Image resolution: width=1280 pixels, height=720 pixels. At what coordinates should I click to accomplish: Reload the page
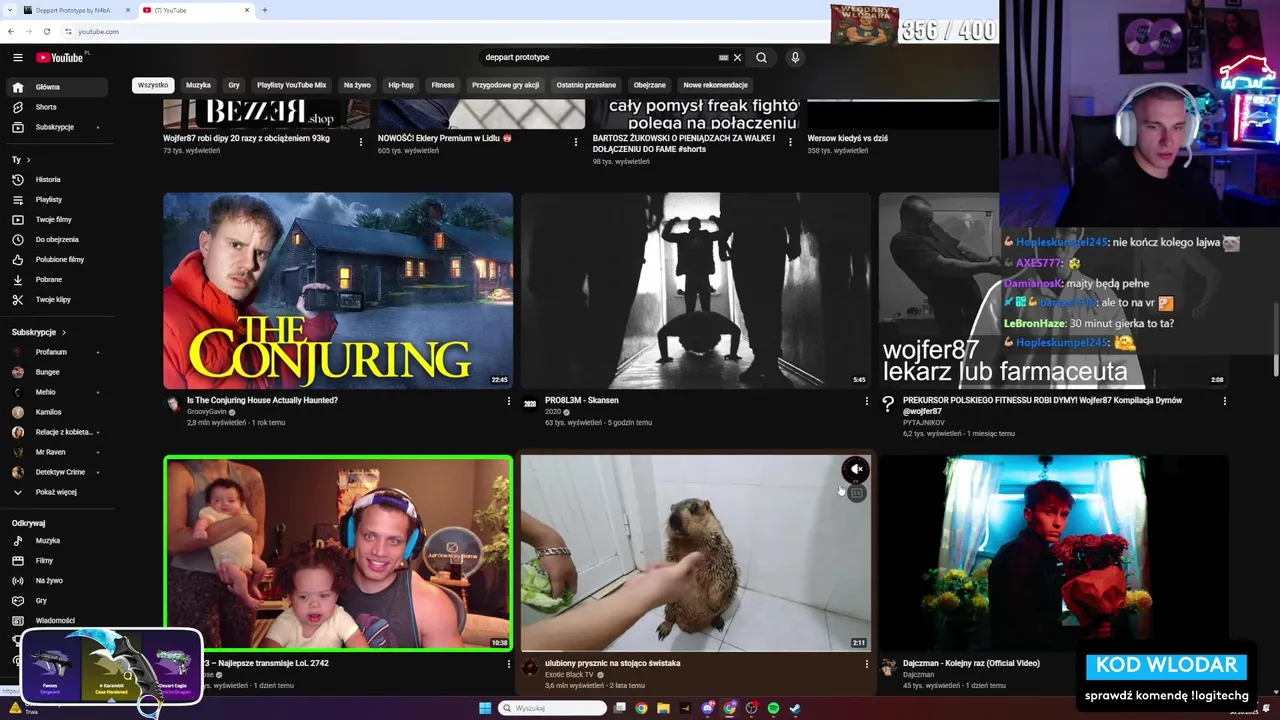[47, 32]
